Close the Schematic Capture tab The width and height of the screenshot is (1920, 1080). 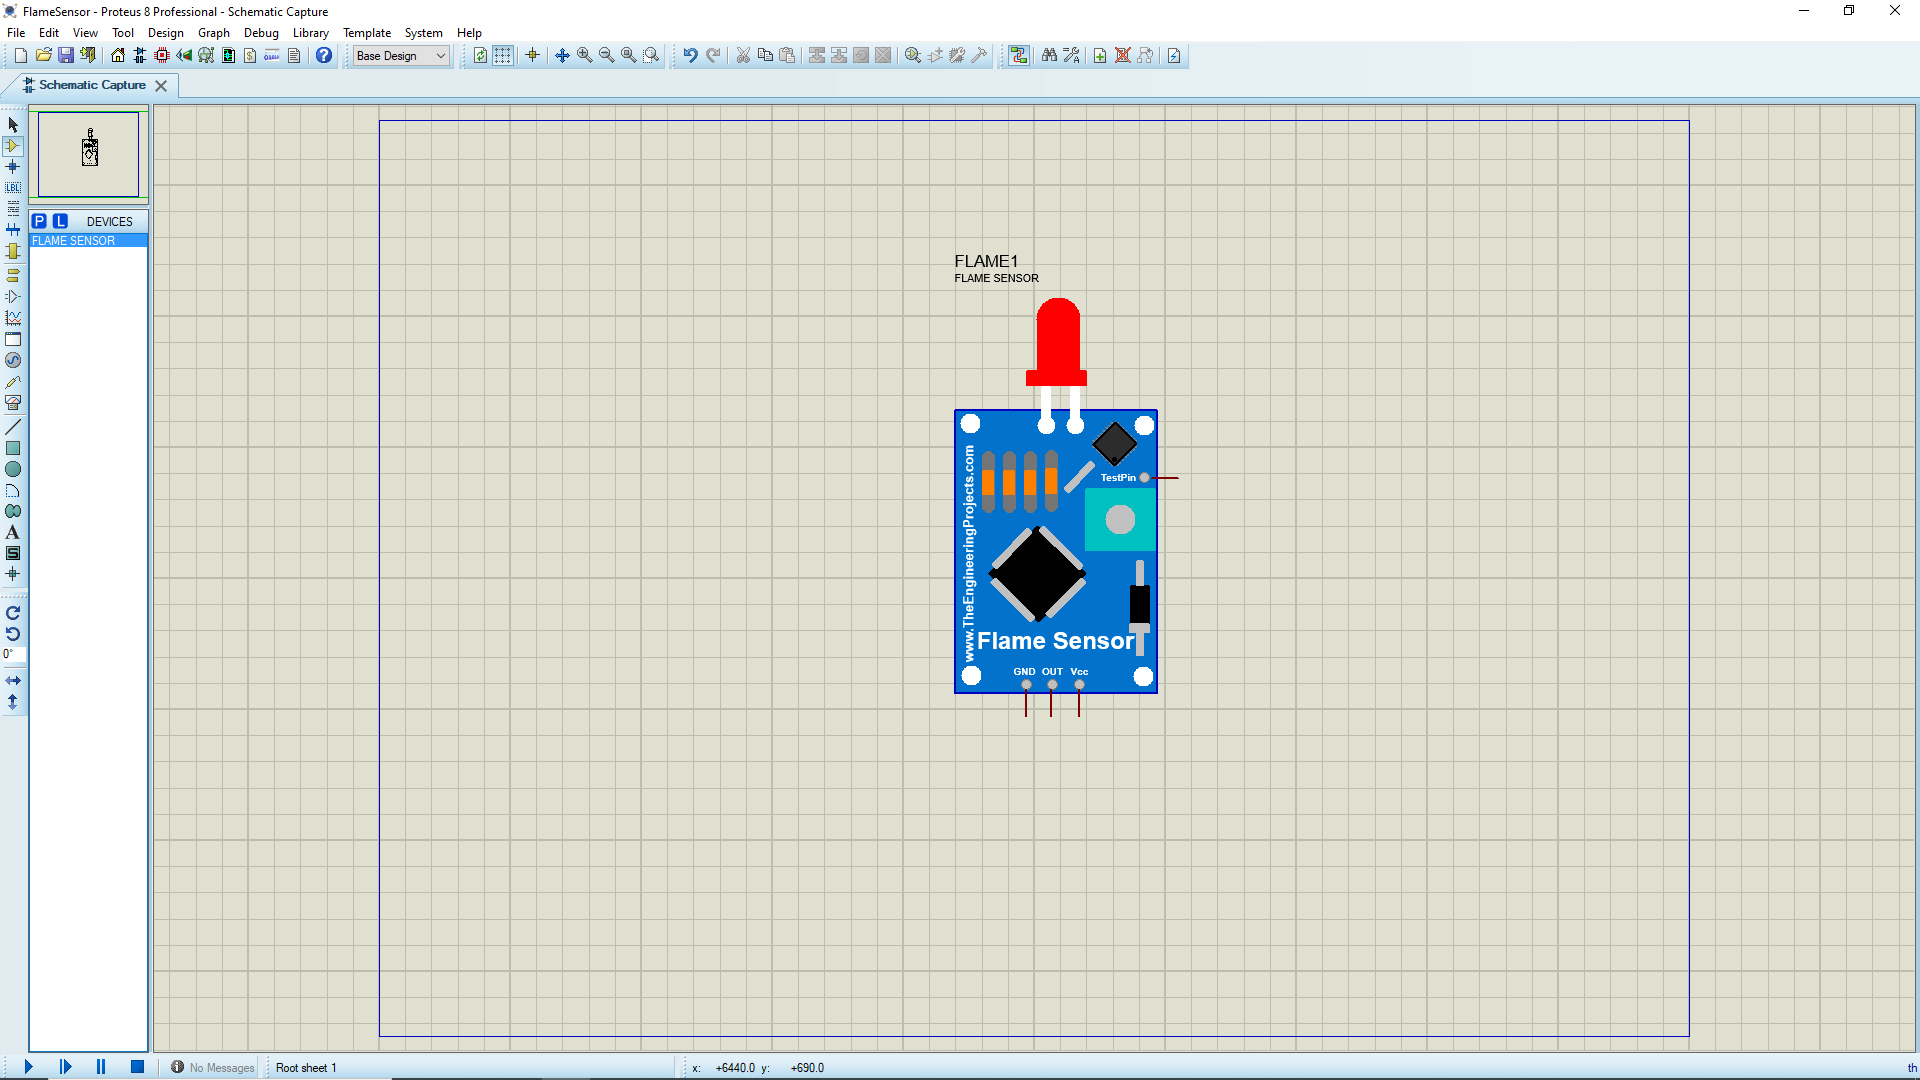click(161, 86)
